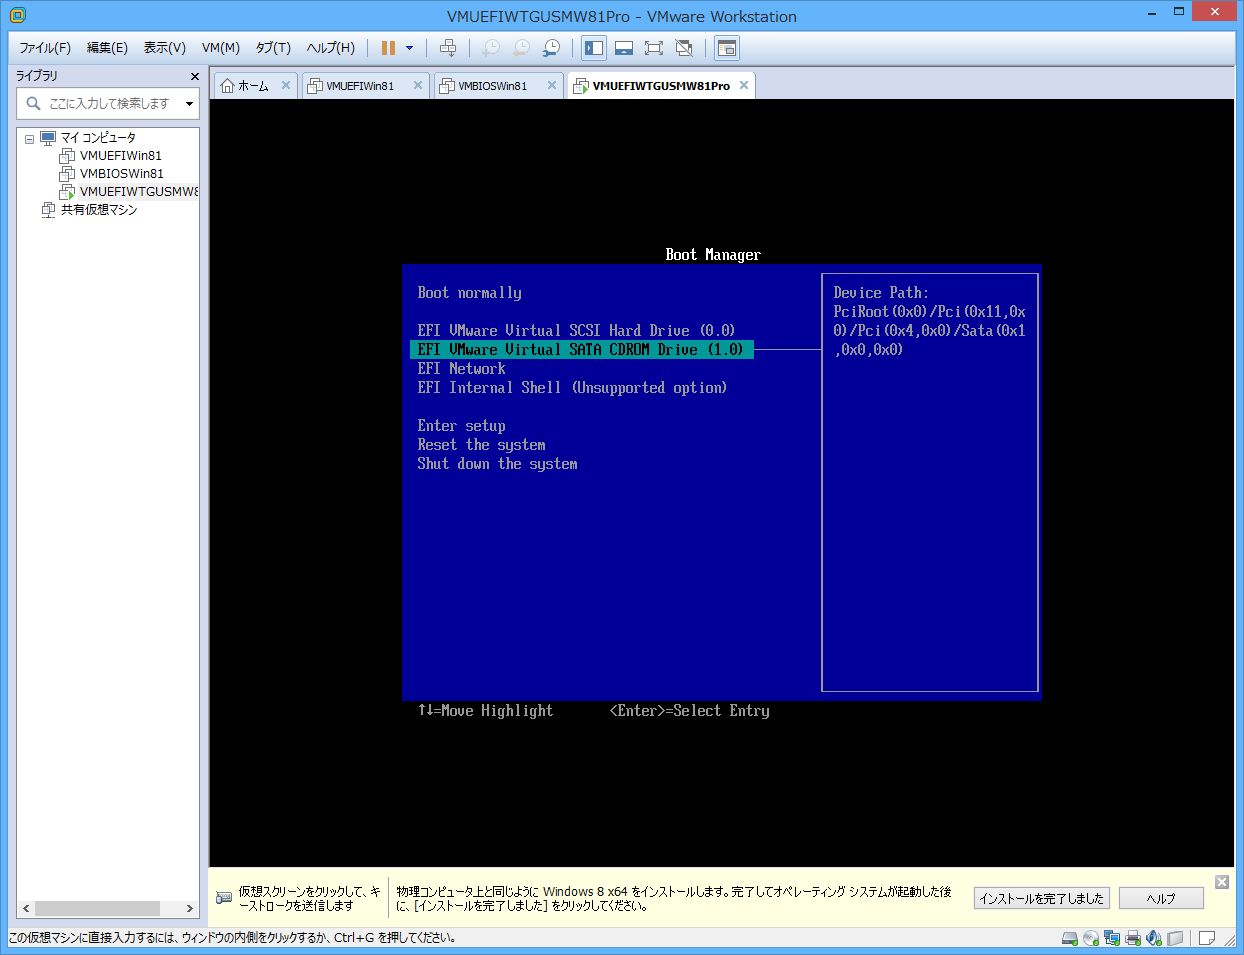1244x955 pixels.
Task: Select the EFI Network boot entry
Action: [x=461, y=369]
